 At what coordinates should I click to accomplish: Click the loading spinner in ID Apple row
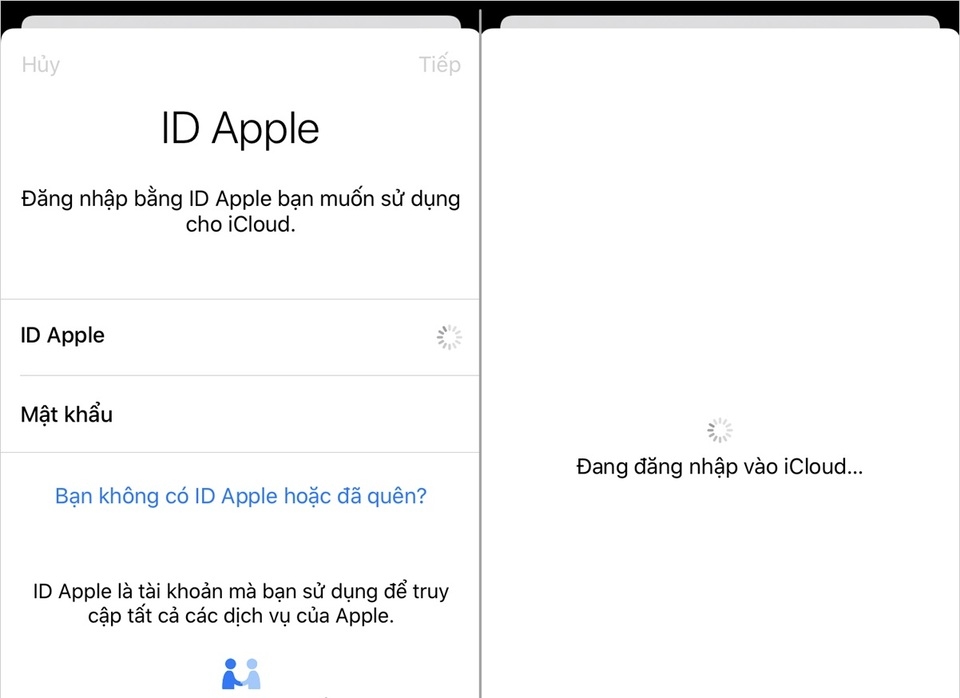(449, 337)
